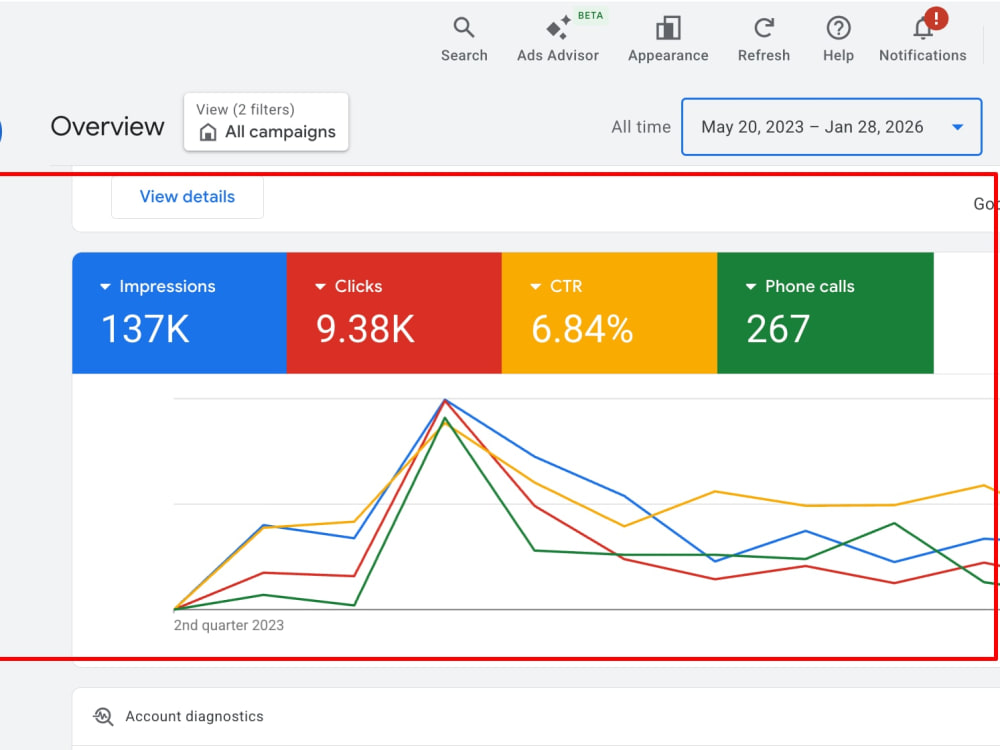Viewport: 1000px width, 750px height.
Task: Expand the Phone calls metric dropdown
Action: [751, 287]
